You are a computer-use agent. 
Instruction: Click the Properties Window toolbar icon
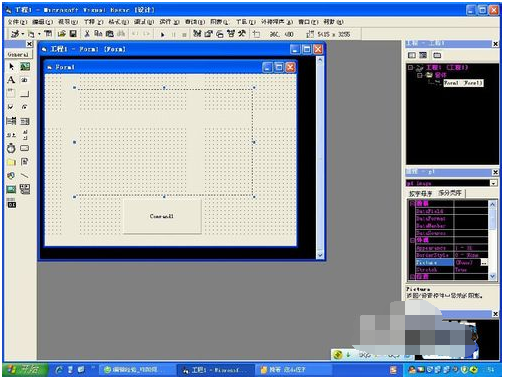tap(209, 33)
